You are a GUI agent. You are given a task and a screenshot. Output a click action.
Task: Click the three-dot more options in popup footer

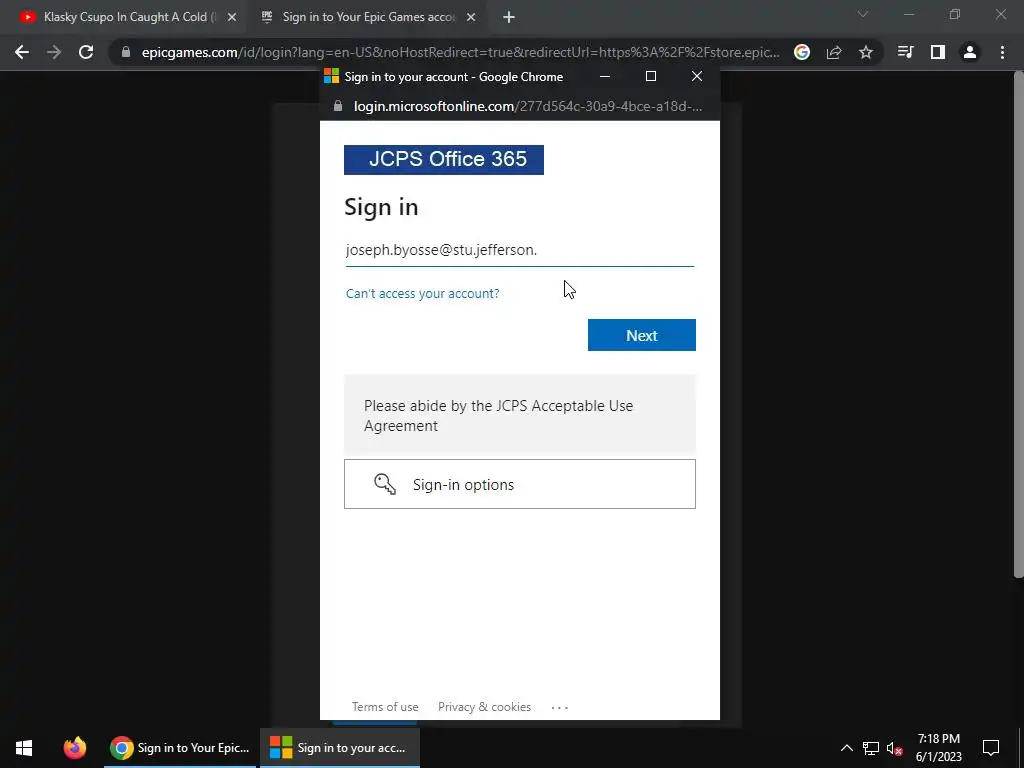pyautogui.click(x=560, y=707)
